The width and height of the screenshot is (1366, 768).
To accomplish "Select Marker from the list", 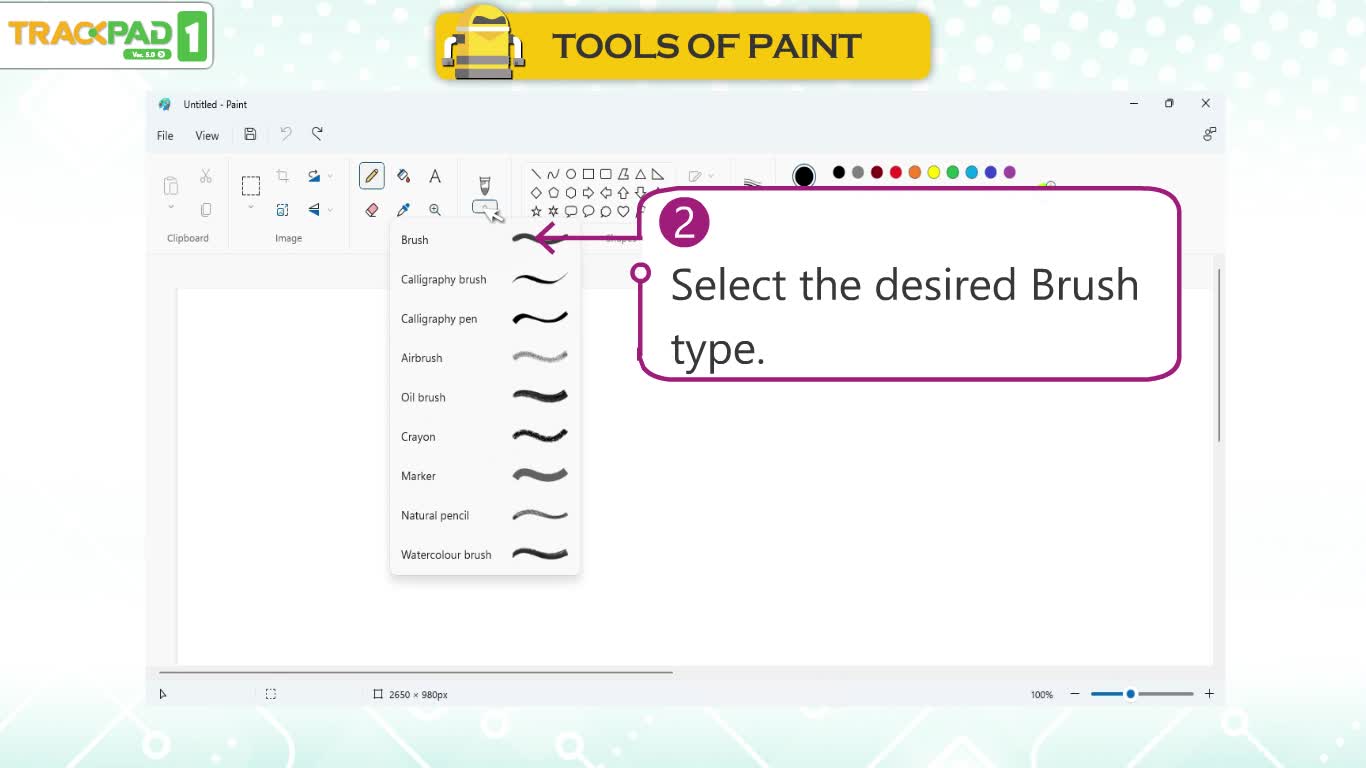I will 485,476.
